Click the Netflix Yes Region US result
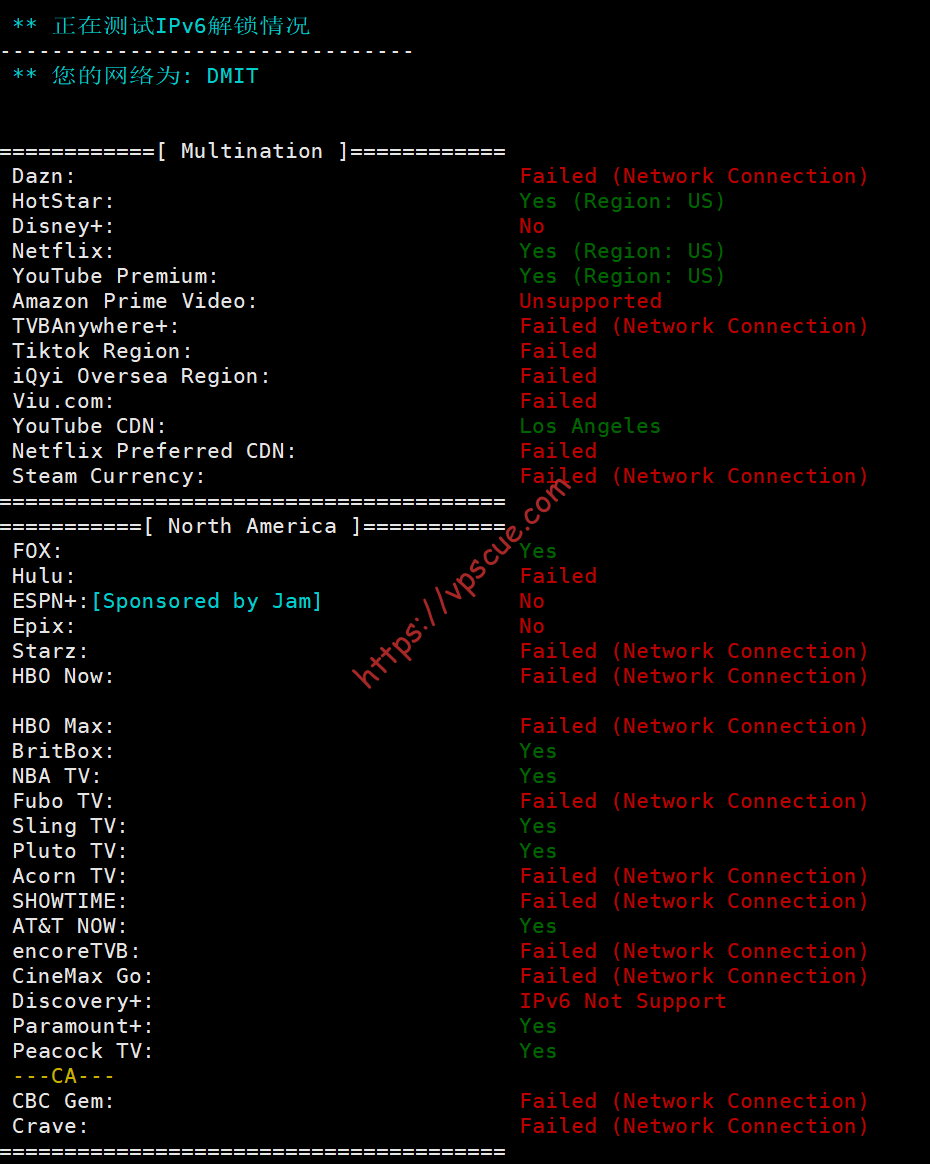 (x=621, y=252)
